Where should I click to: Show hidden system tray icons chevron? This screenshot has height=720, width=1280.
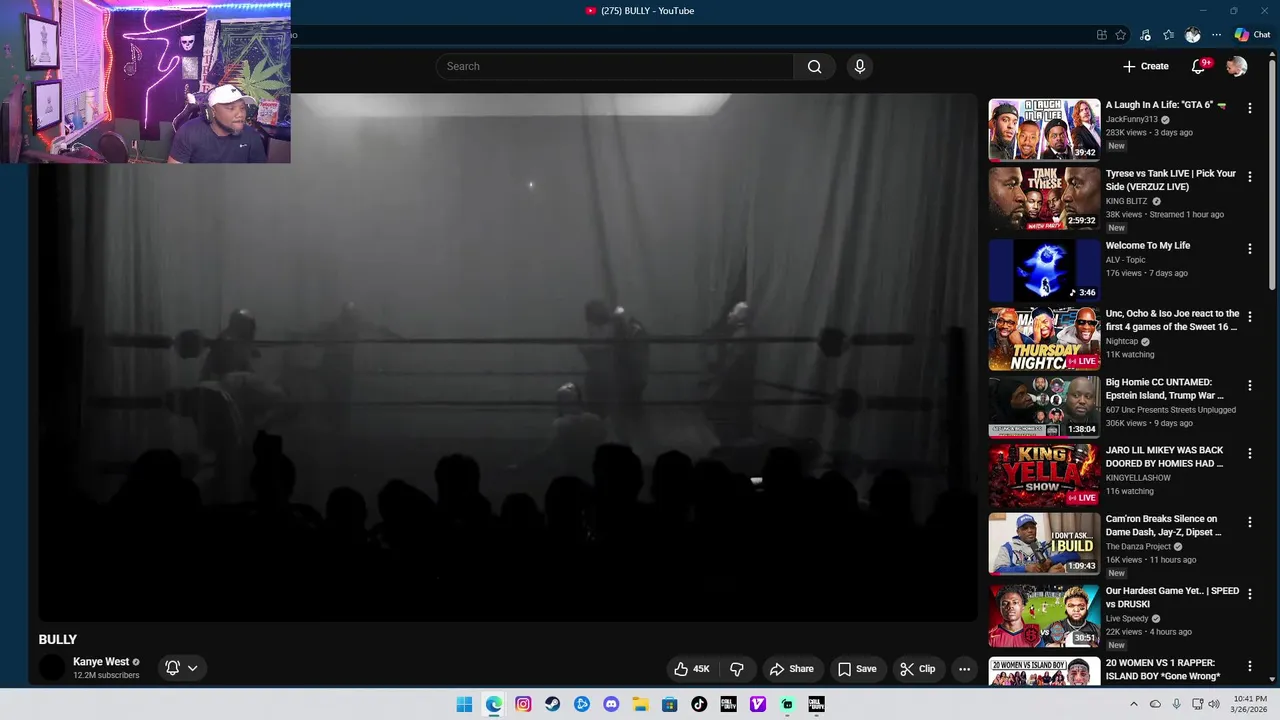(1133, 704)
